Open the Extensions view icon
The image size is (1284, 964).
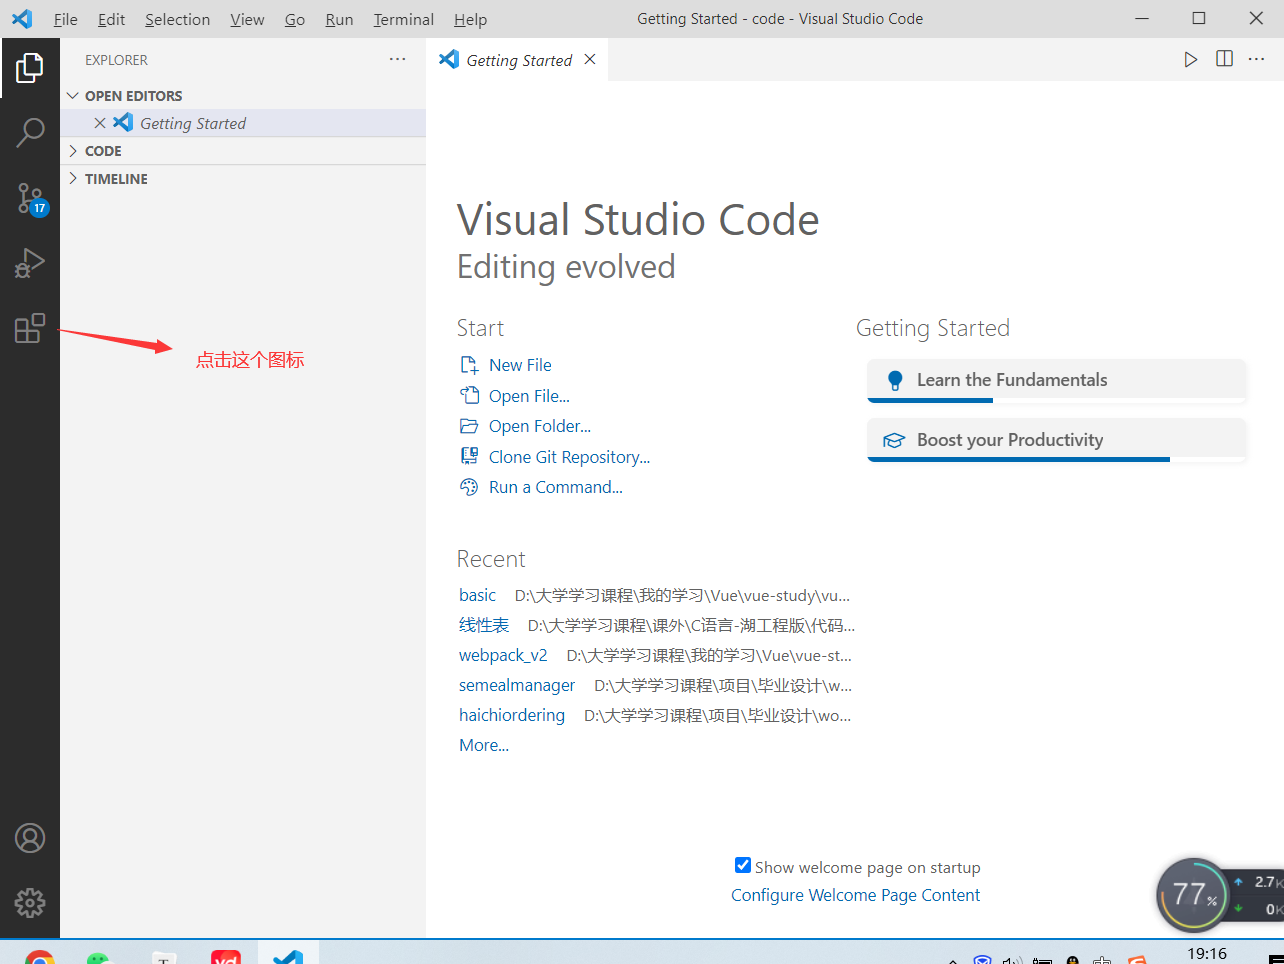pos(30,328)
